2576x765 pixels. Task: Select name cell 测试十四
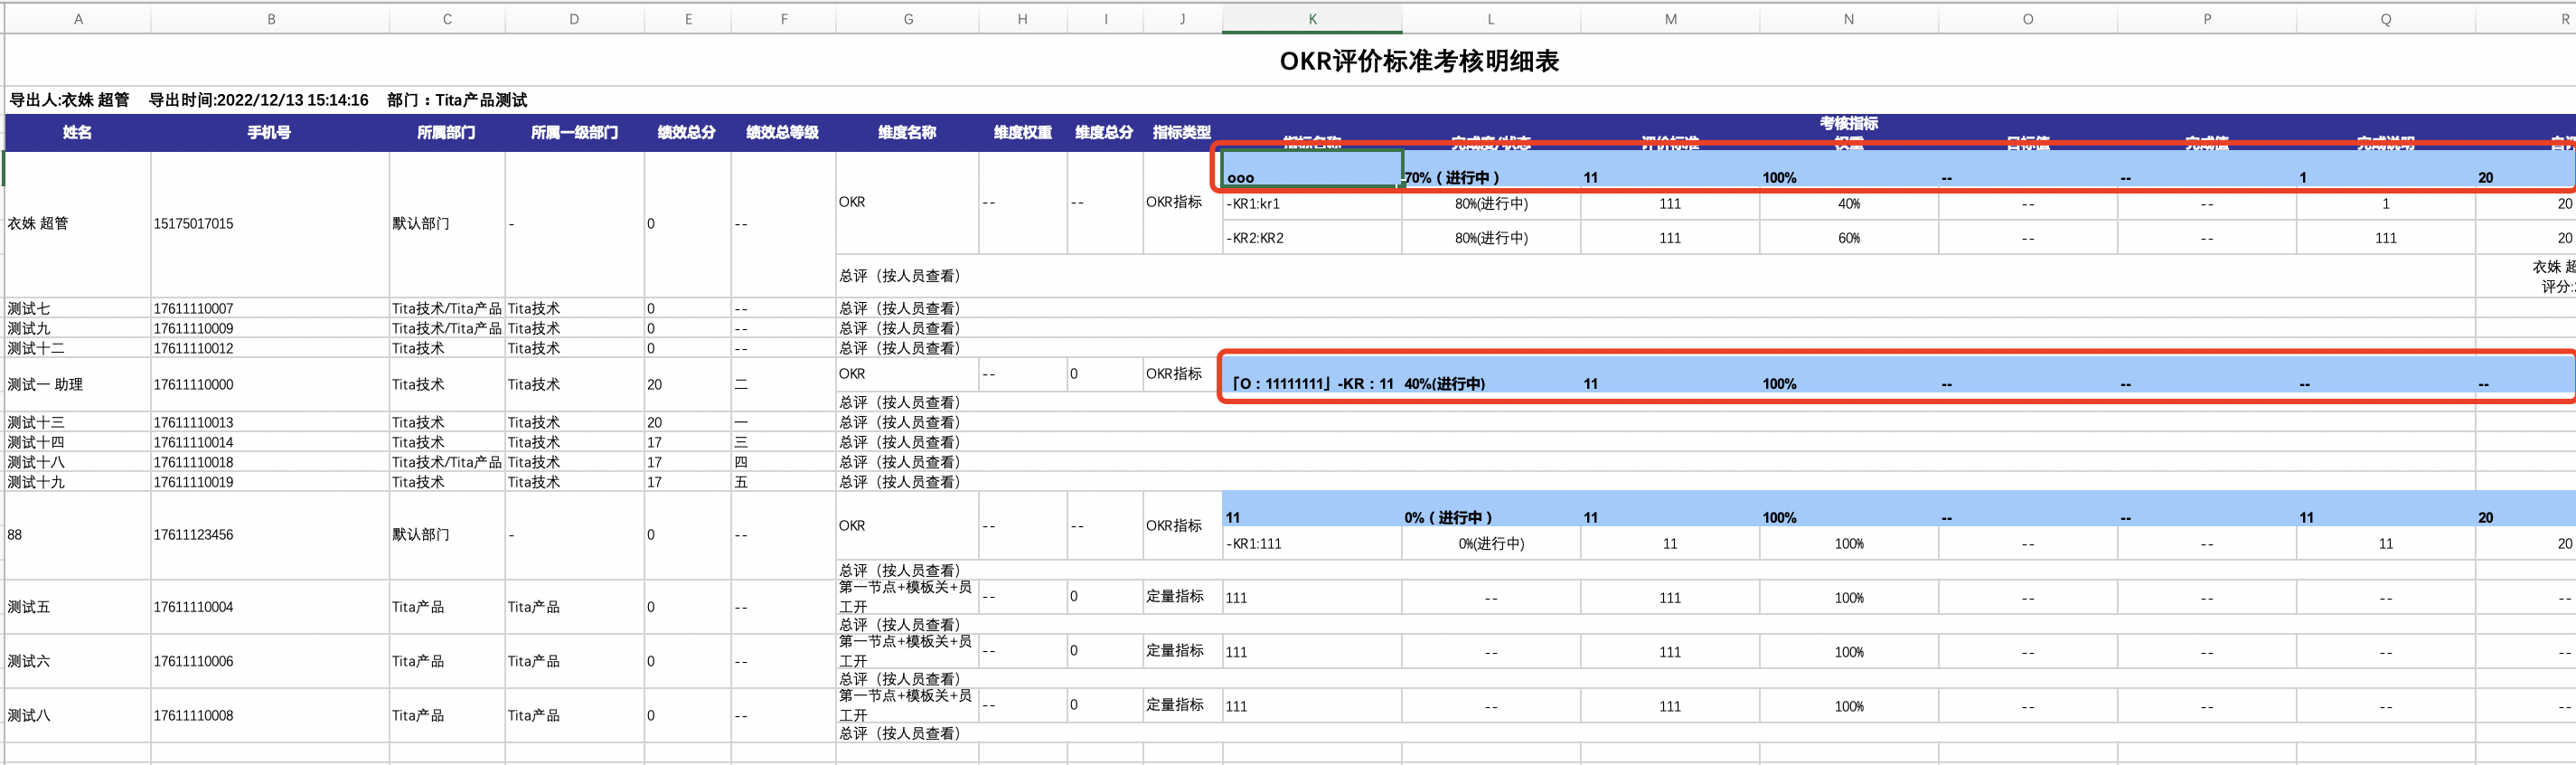pyautogui.click(x=78, y=442)
